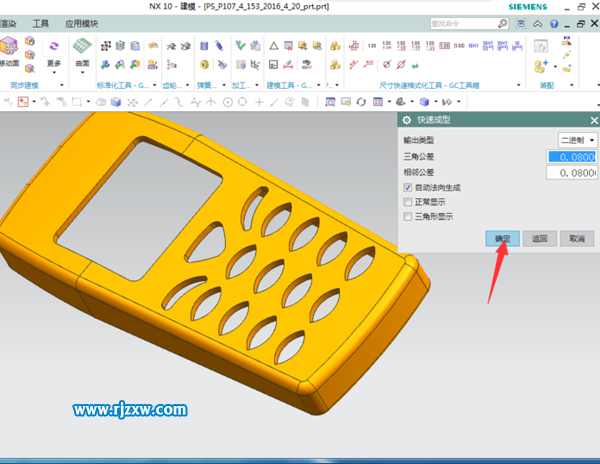This screenshot has height=464, width=600.
Task: Click the gear-cutter icon in 齿轮 group
Action: tap(171, 46)
